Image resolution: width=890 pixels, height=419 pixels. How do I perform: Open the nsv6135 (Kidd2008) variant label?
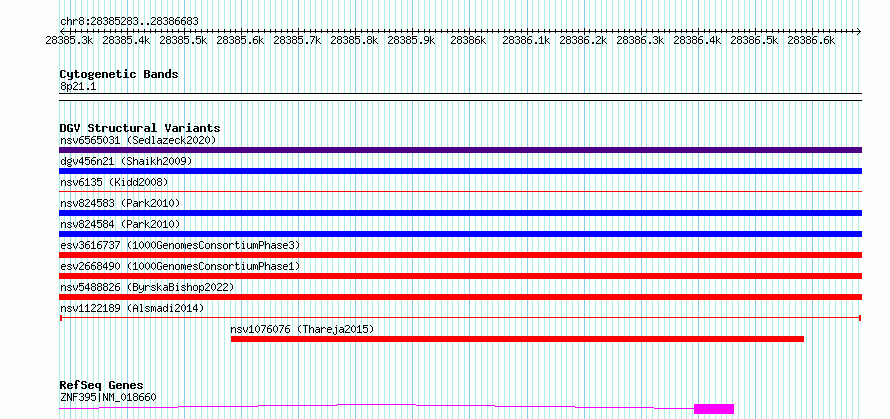[x=114, y=182]
